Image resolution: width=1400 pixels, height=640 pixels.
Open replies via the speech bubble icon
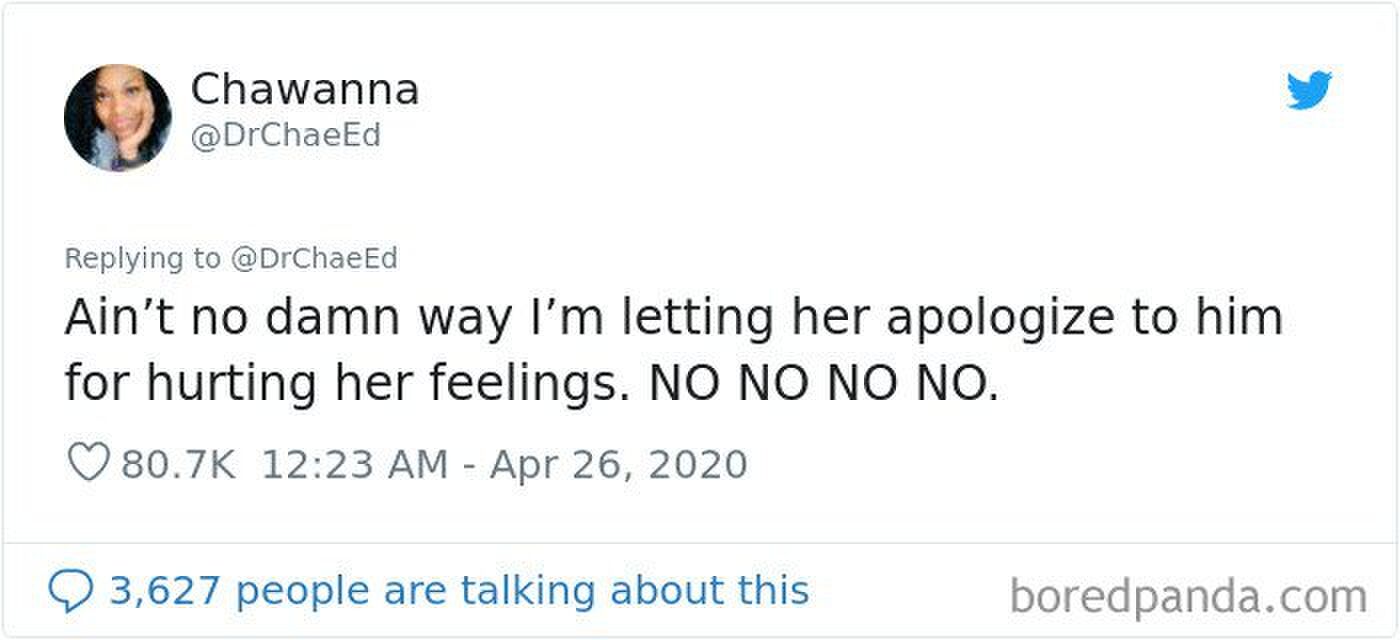(68, 590)
